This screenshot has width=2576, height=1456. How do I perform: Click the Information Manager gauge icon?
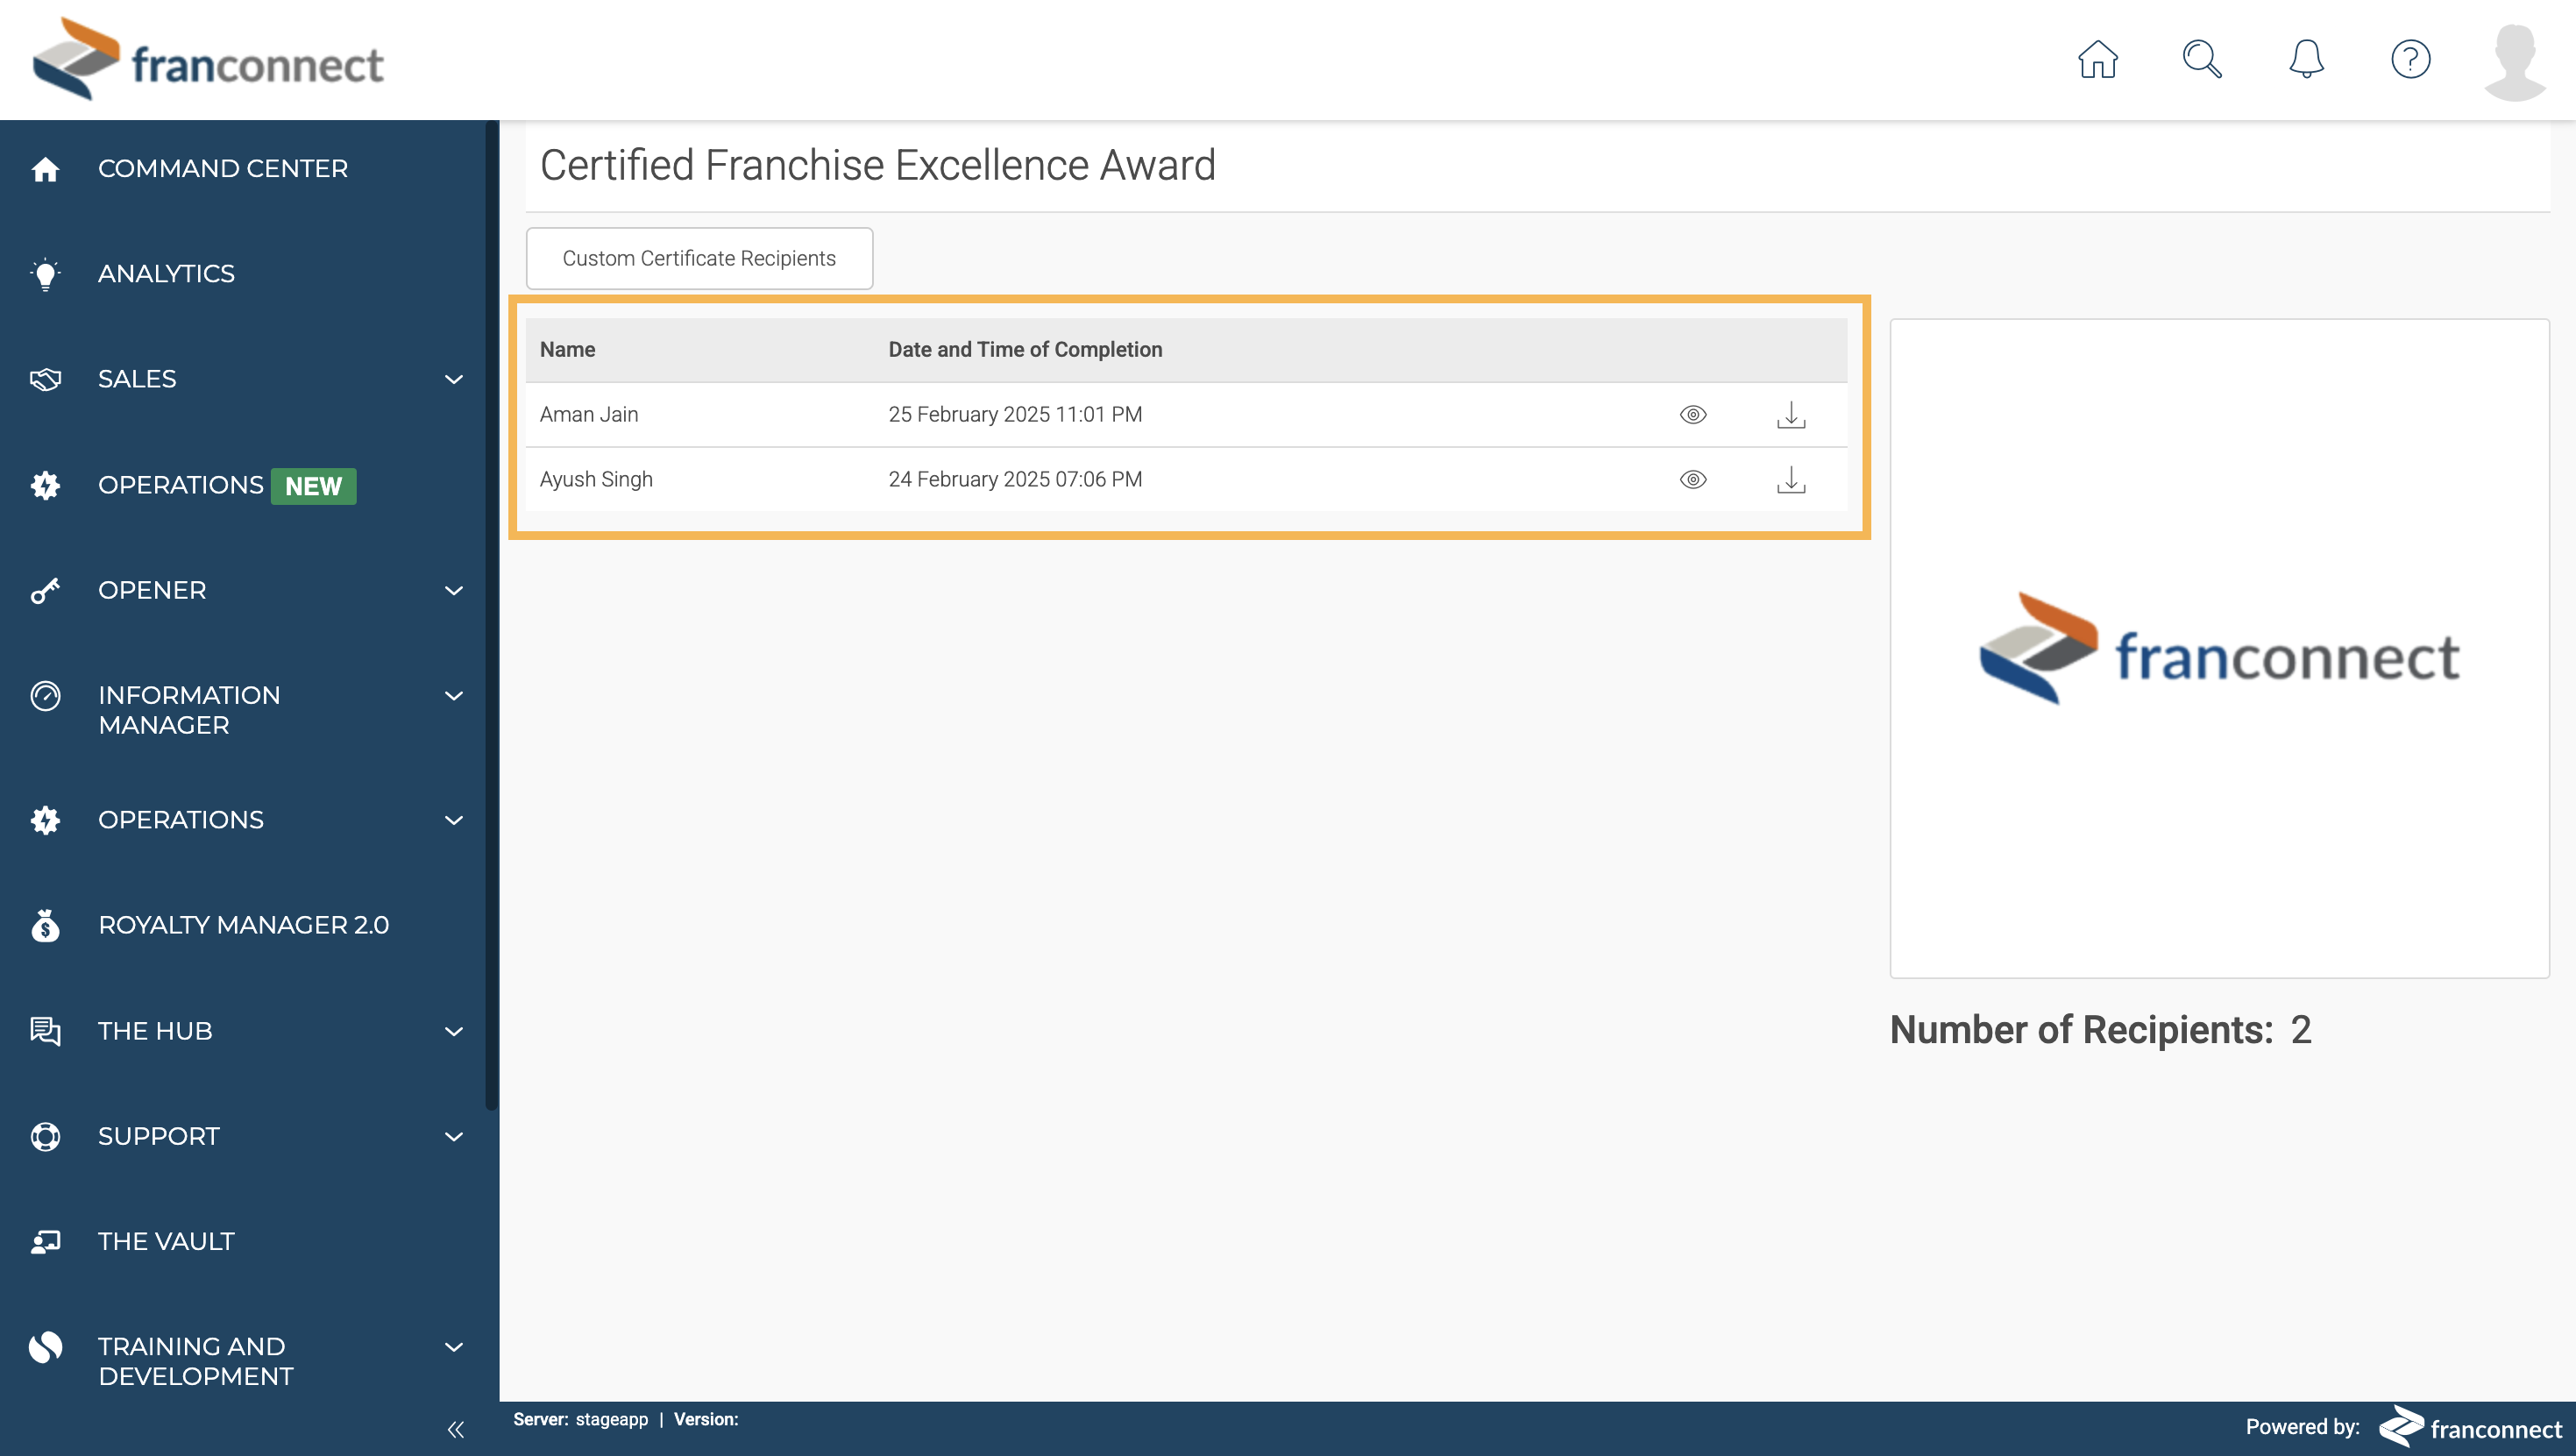tap(45, 695)
